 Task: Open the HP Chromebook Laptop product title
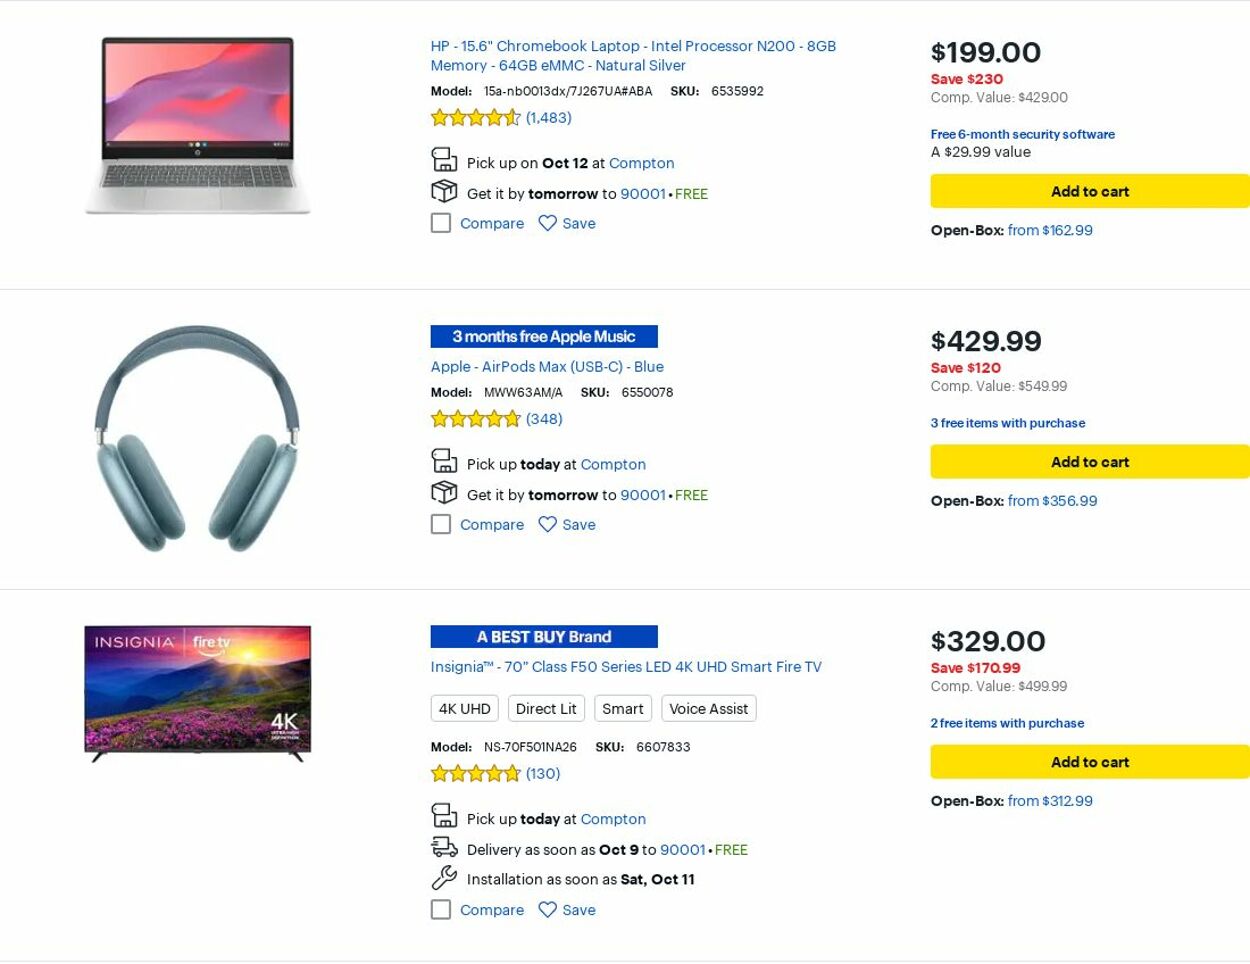click(632, 55)
